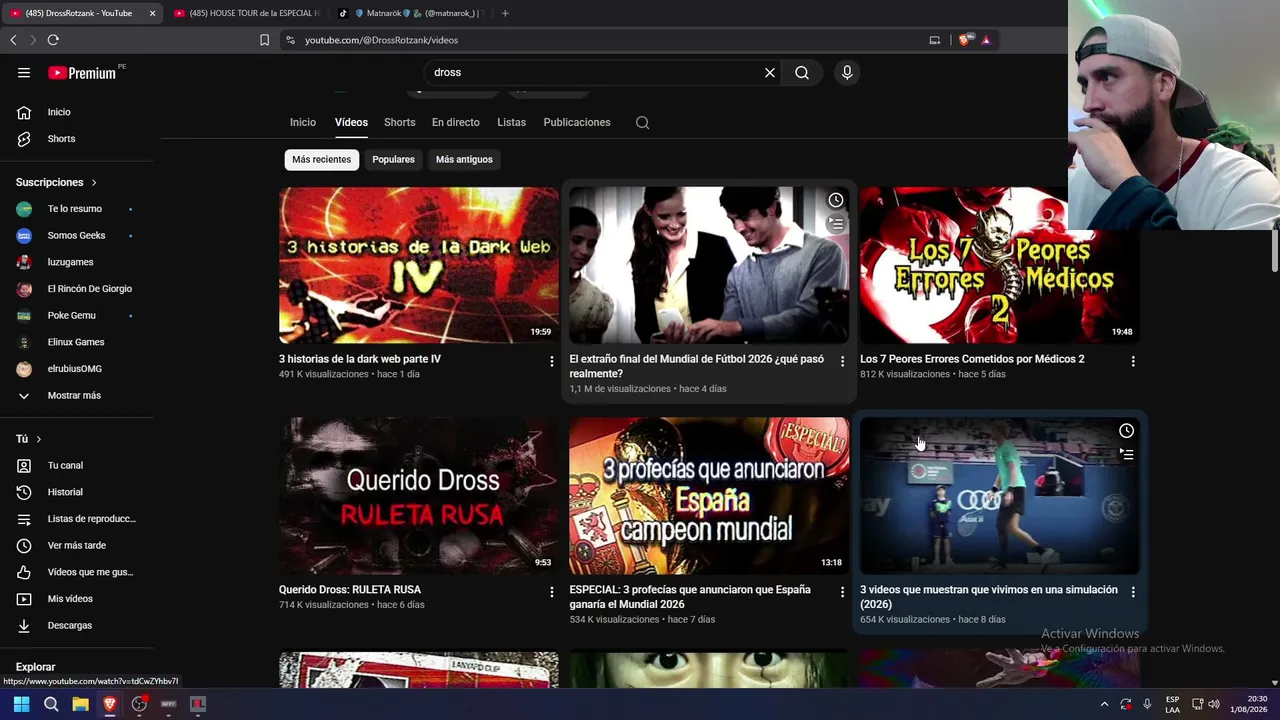1280x720 pixels.
Task: Open the Somos Geeks subscription
Action: (77, 236)
